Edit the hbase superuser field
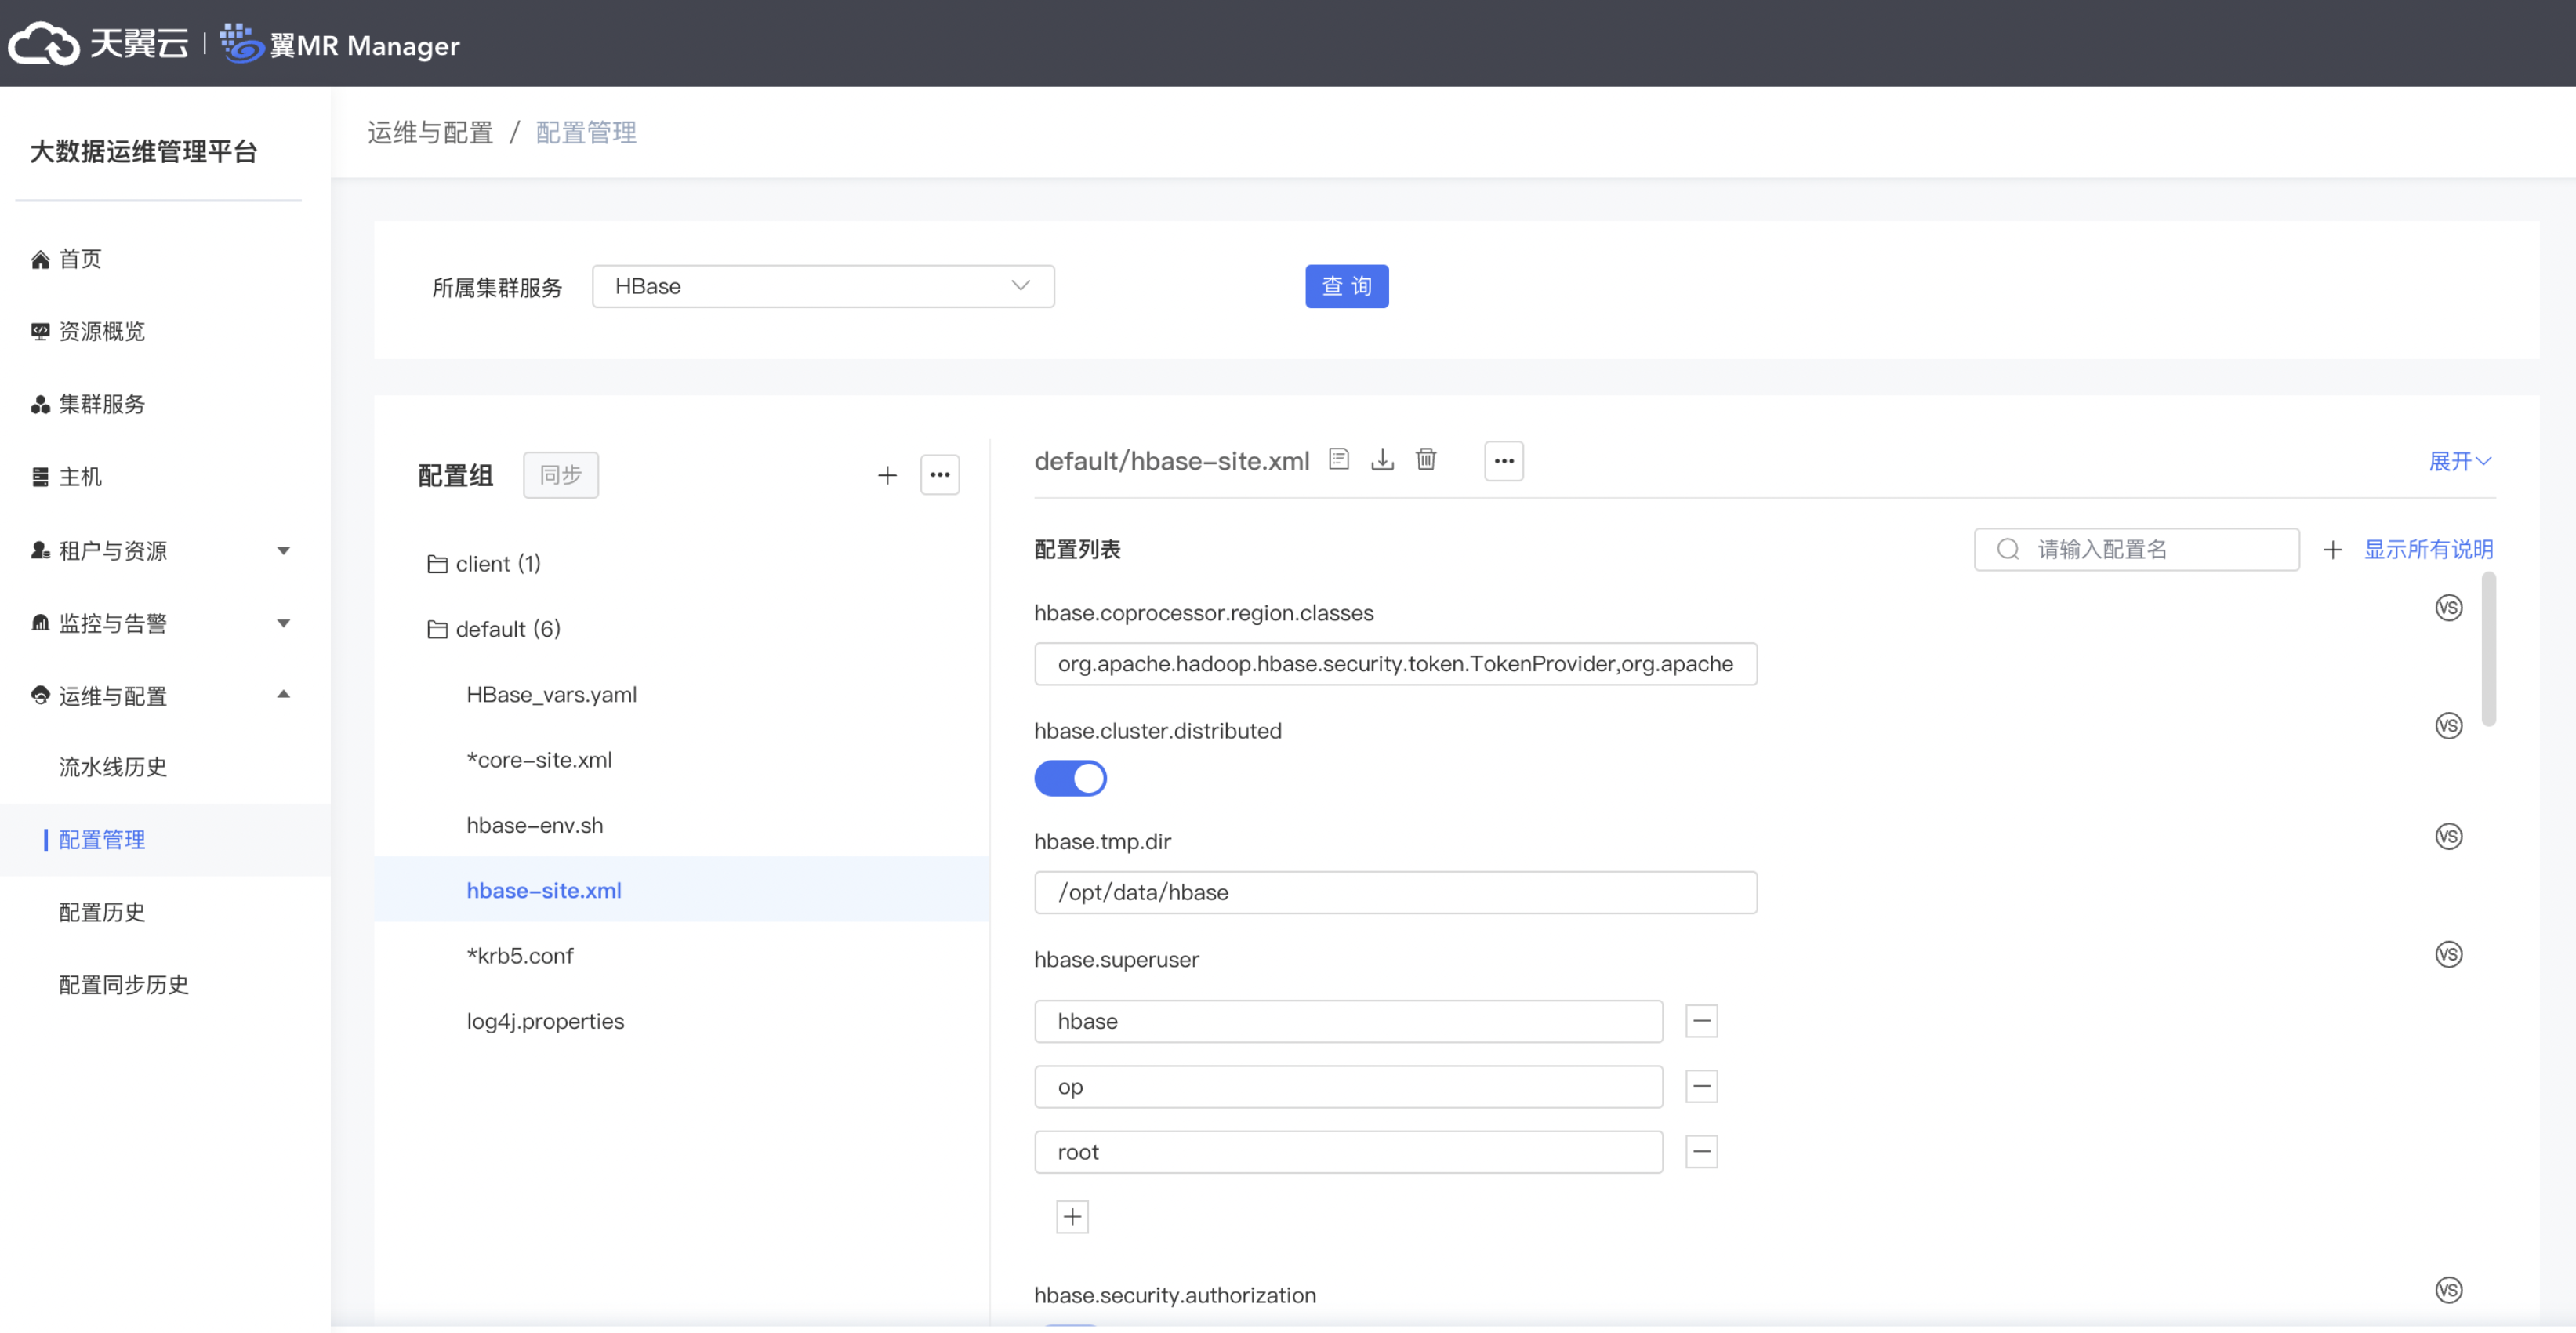The image size is (2576, 1333). (x=1348, y=1021)
